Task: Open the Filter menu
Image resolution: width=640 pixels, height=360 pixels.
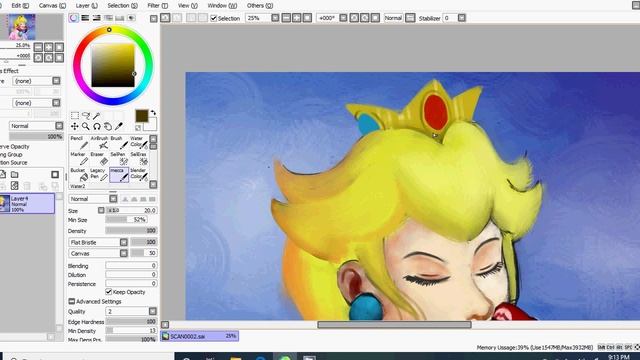Action: [x=158, y=6]
